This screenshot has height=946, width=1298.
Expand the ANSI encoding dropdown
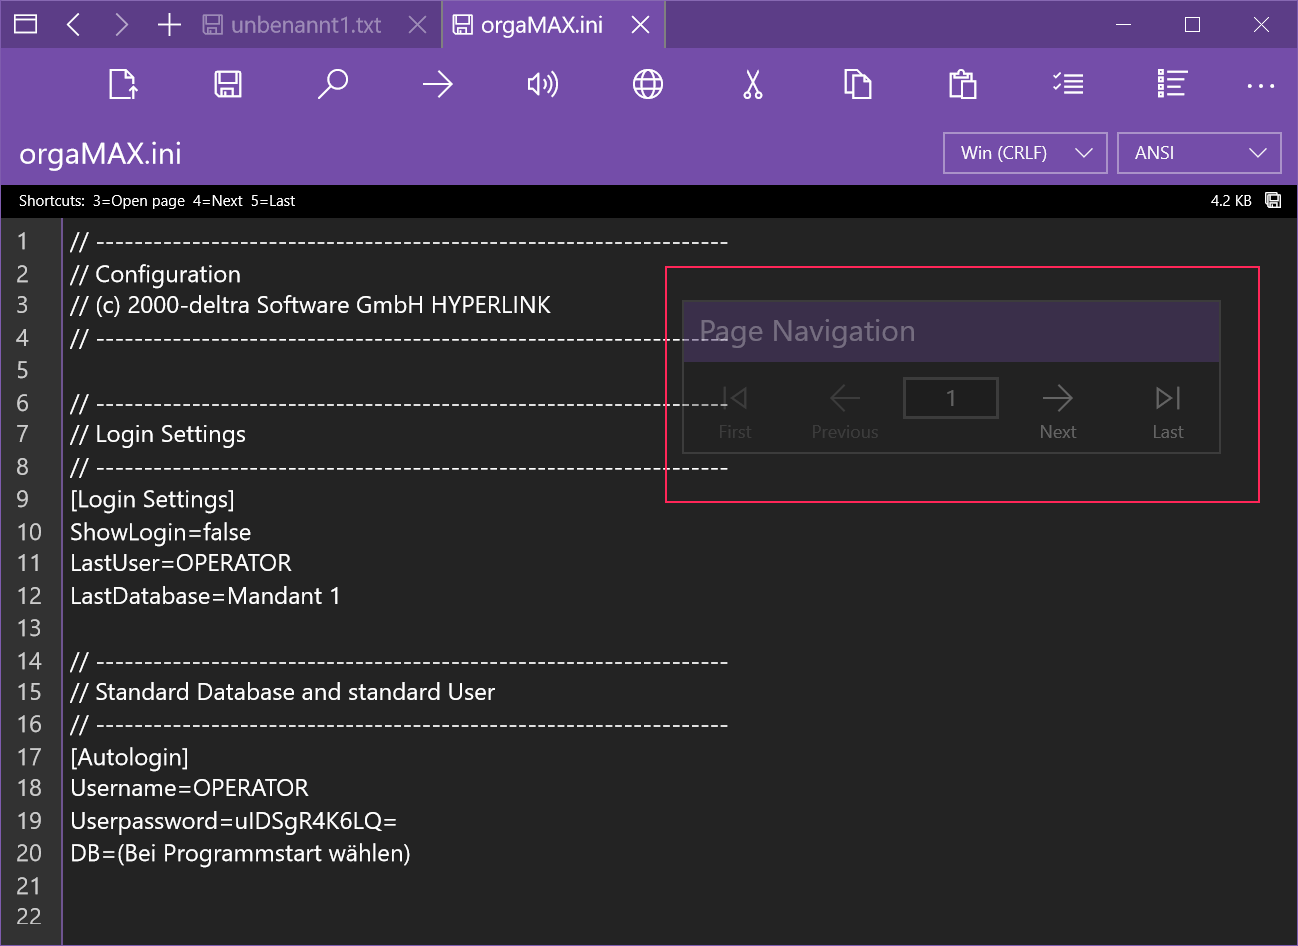pos(1199,153)
